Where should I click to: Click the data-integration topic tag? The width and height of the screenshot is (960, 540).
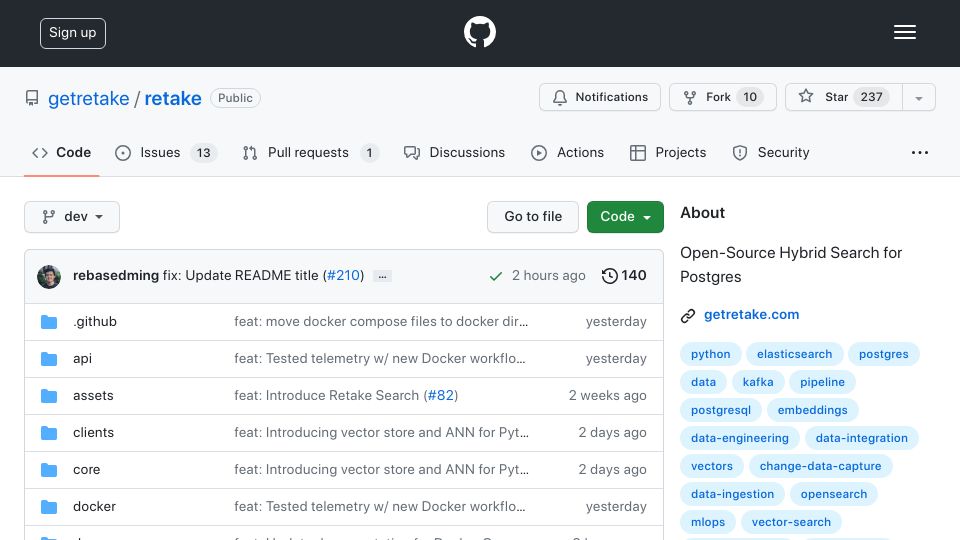(861, 438)
